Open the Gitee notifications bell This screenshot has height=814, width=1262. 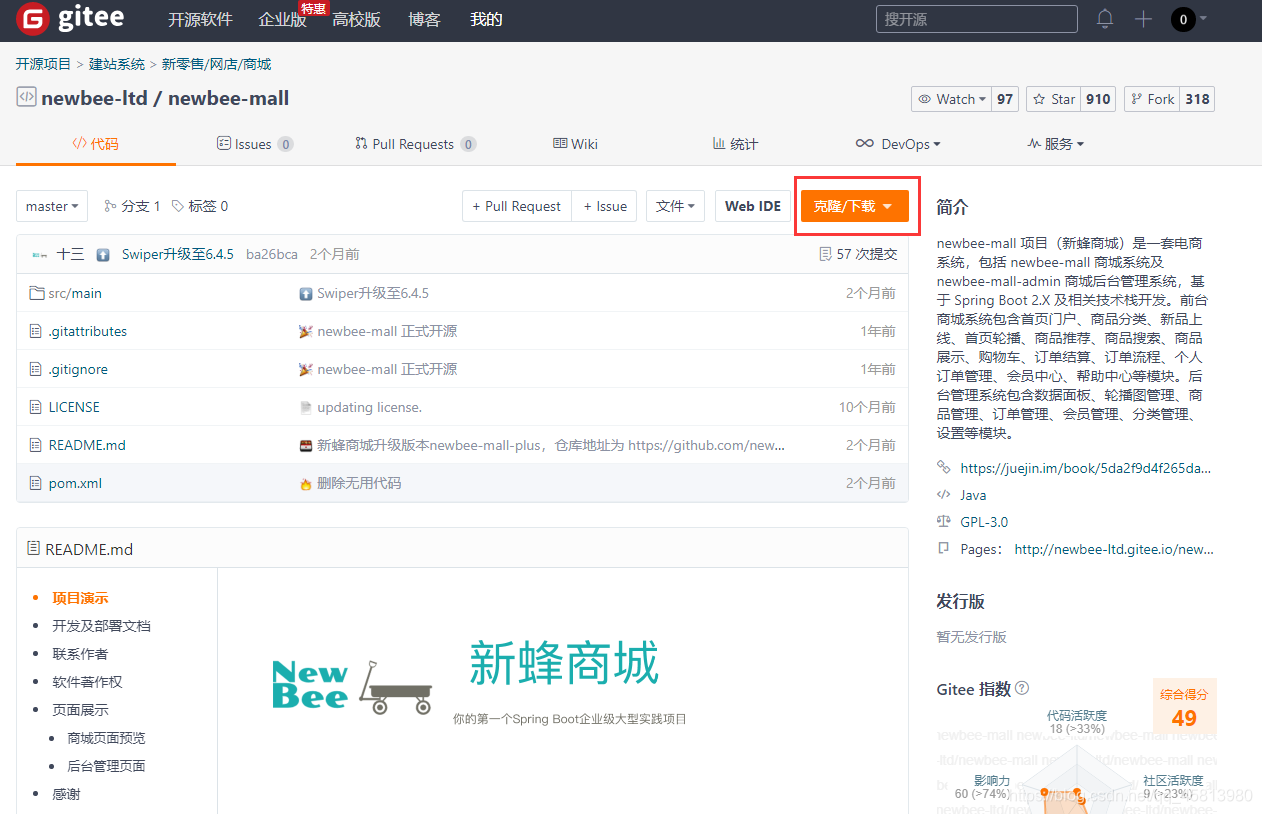[1104, 18]
